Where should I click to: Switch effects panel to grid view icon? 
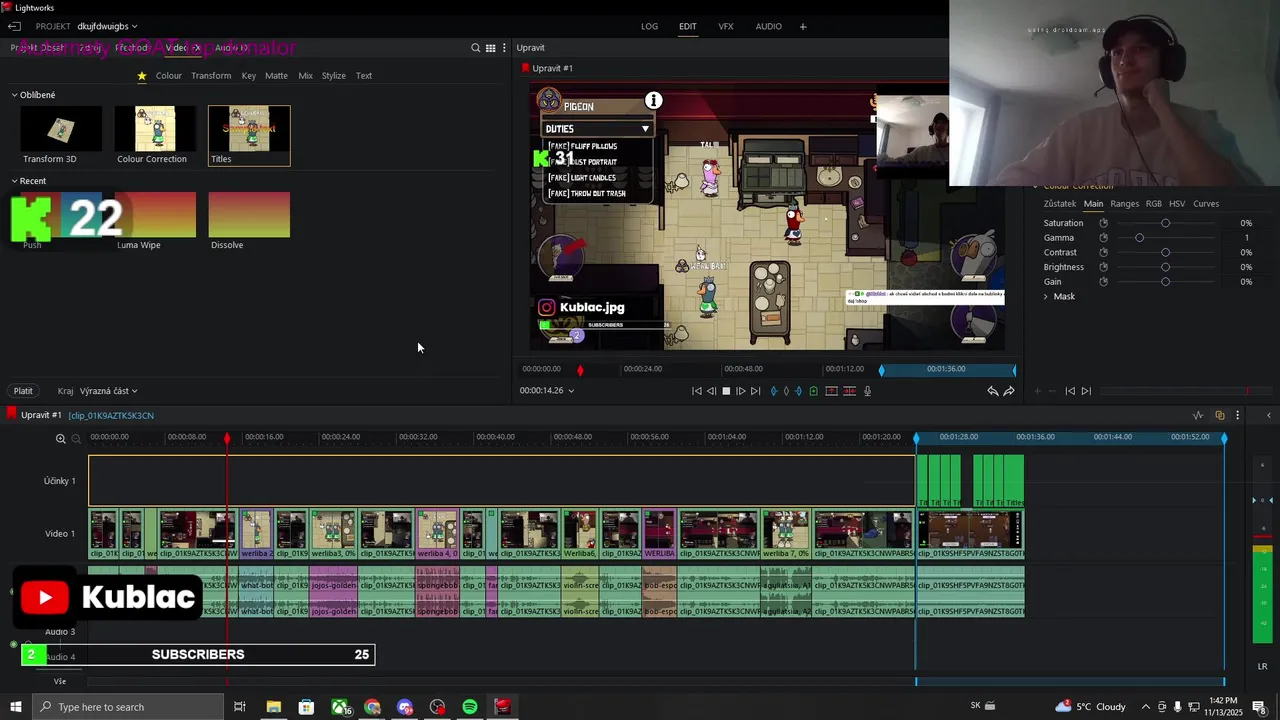490,48
